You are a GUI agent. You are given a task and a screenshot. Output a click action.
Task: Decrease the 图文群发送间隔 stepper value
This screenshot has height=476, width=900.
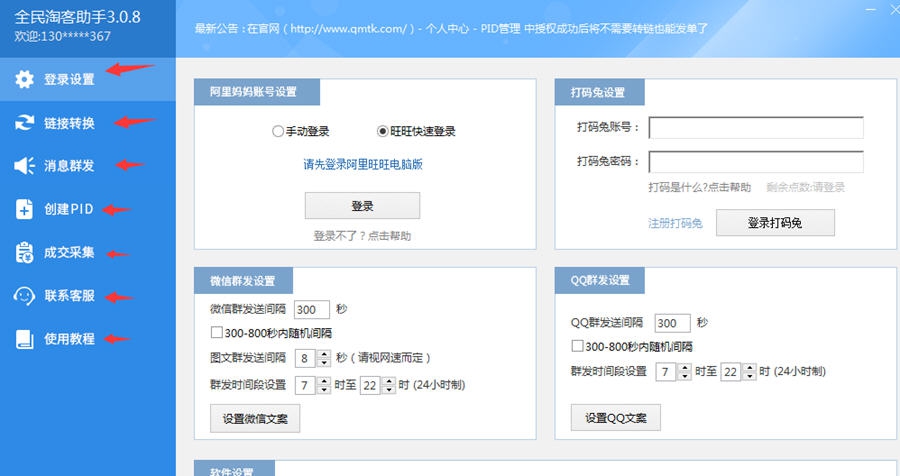(x=324, y=362)
